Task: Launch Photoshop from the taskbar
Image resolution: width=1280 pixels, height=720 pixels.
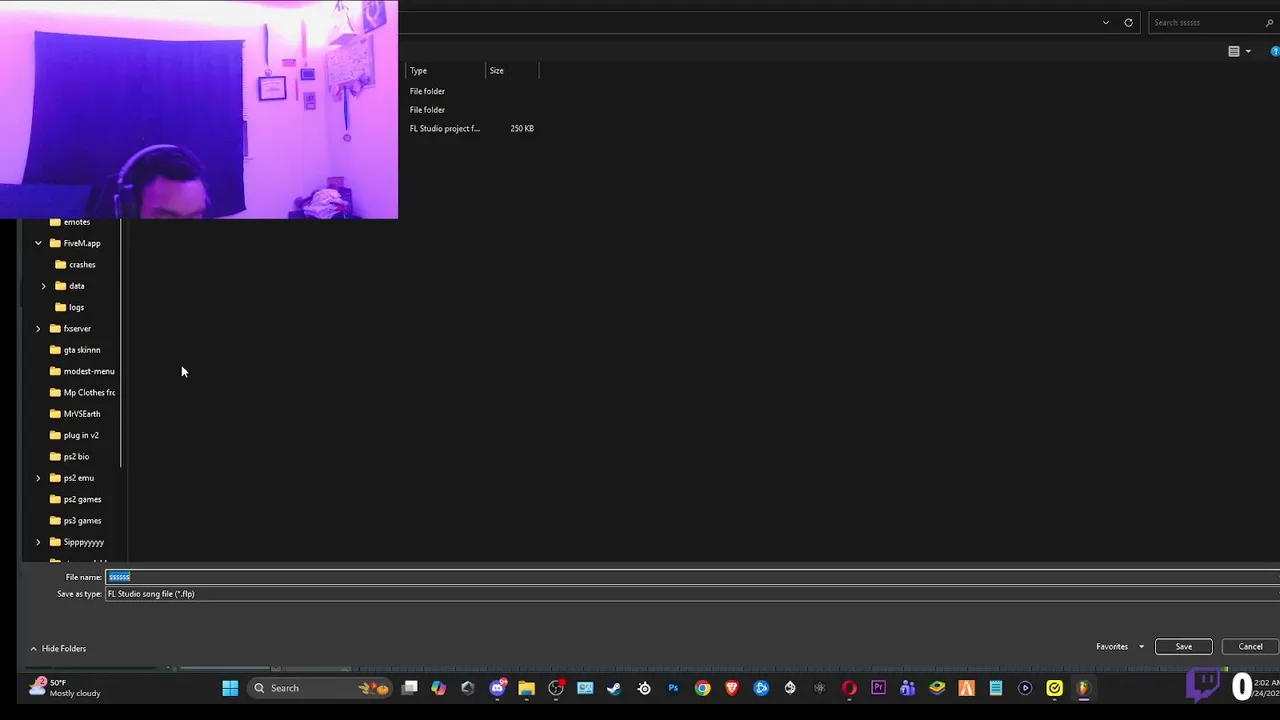Action: point(673,688)
